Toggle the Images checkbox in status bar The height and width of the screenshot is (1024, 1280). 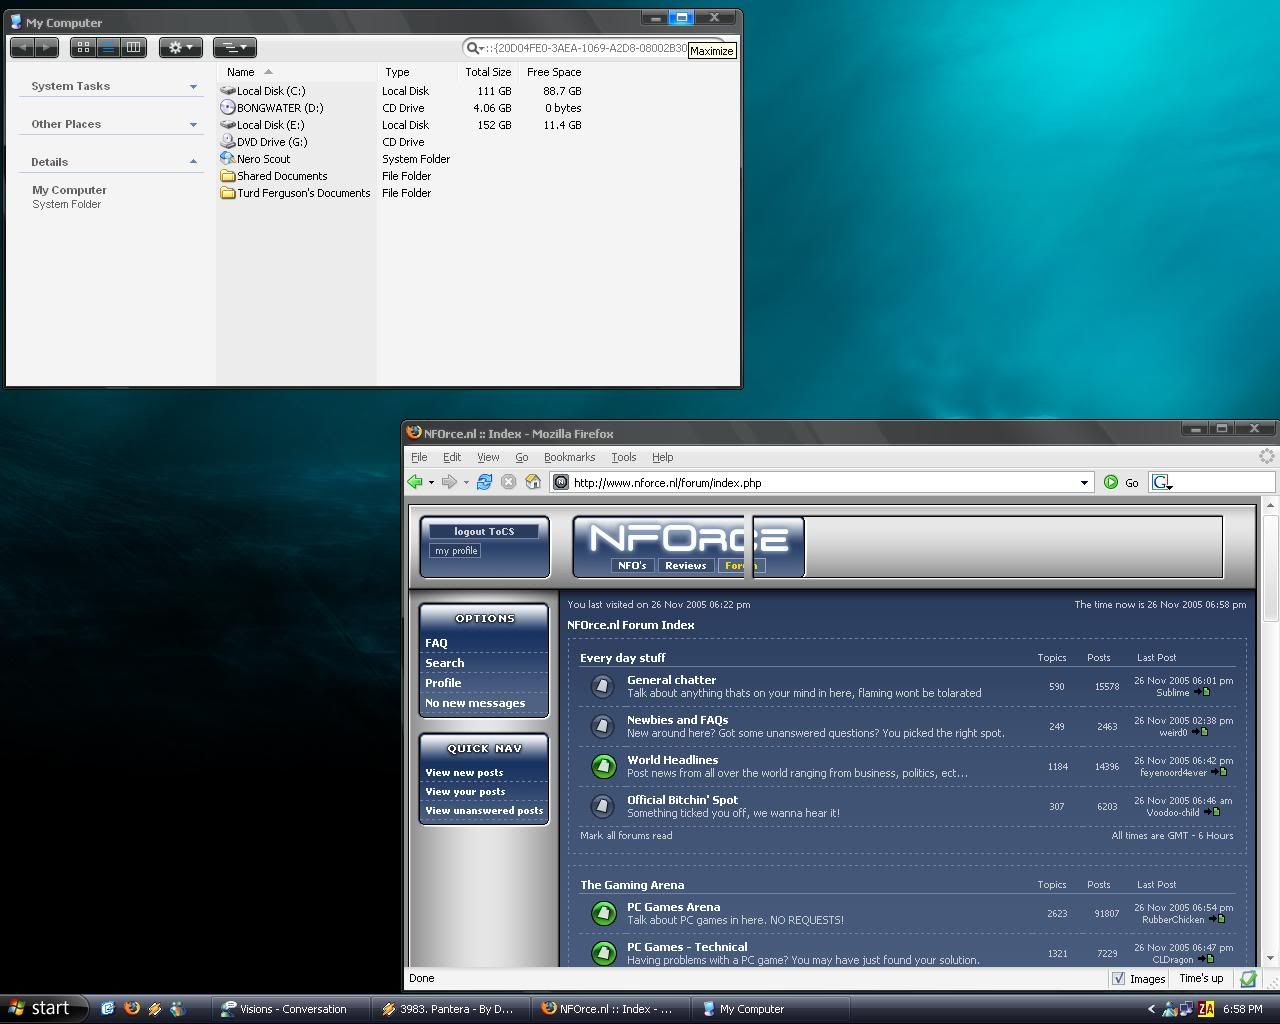click(x=1119, y=979)
